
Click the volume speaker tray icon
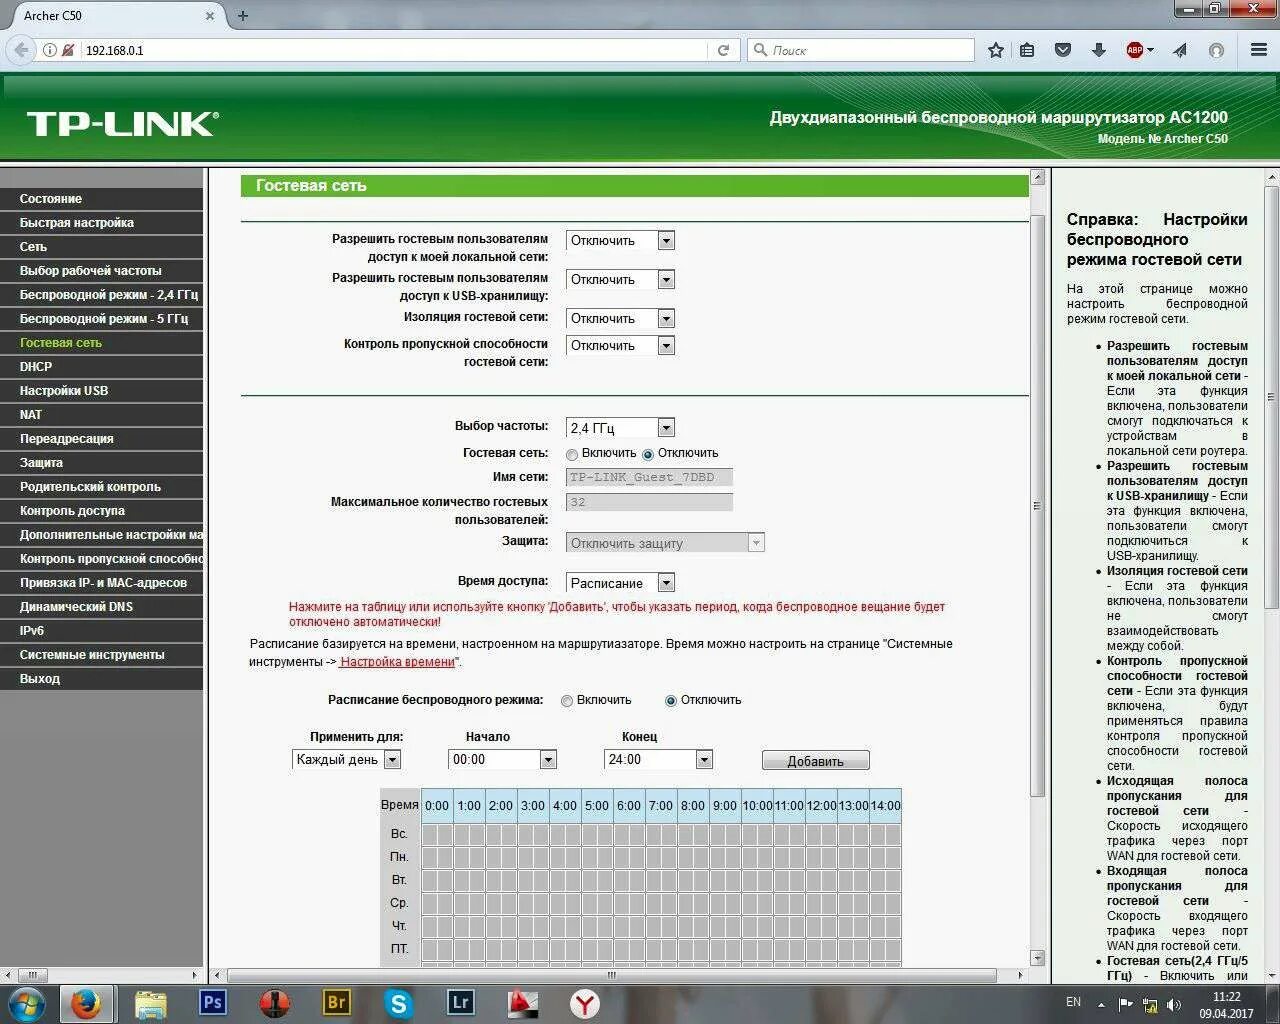(x=1173, y=1004)
